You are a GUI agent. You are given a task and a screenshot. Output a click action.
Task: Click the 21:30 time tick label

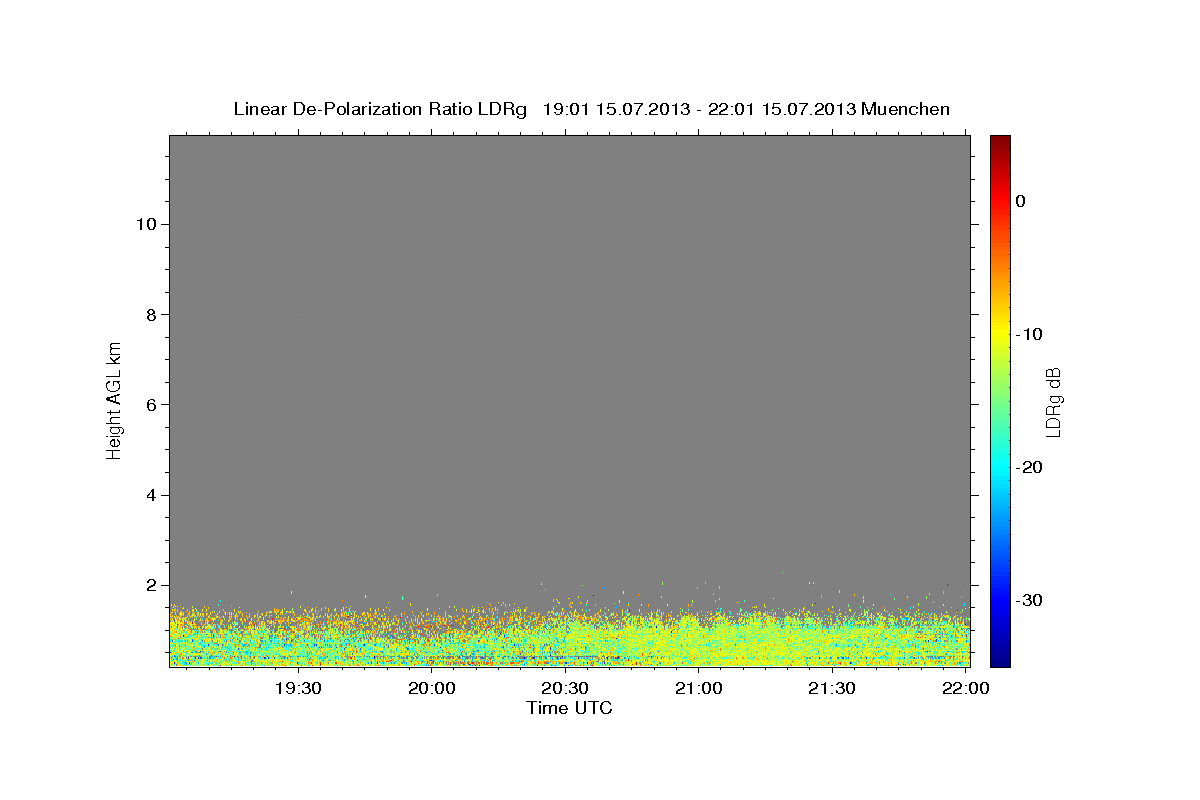(831, 689)
